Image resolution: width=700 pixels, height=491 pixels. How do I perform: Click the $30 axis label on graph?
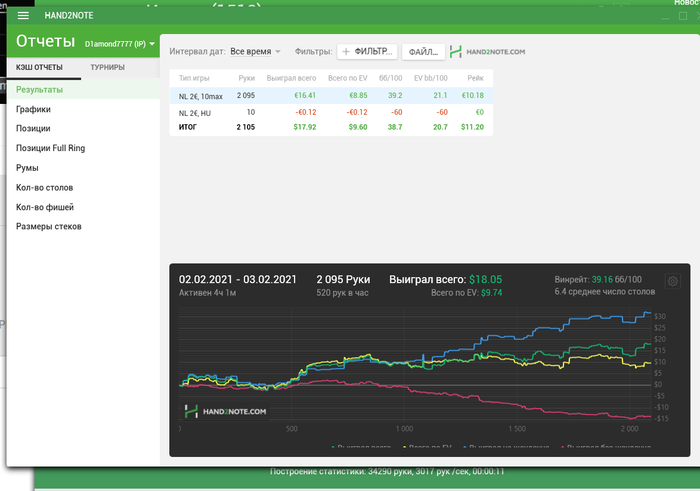pos(660,316)
